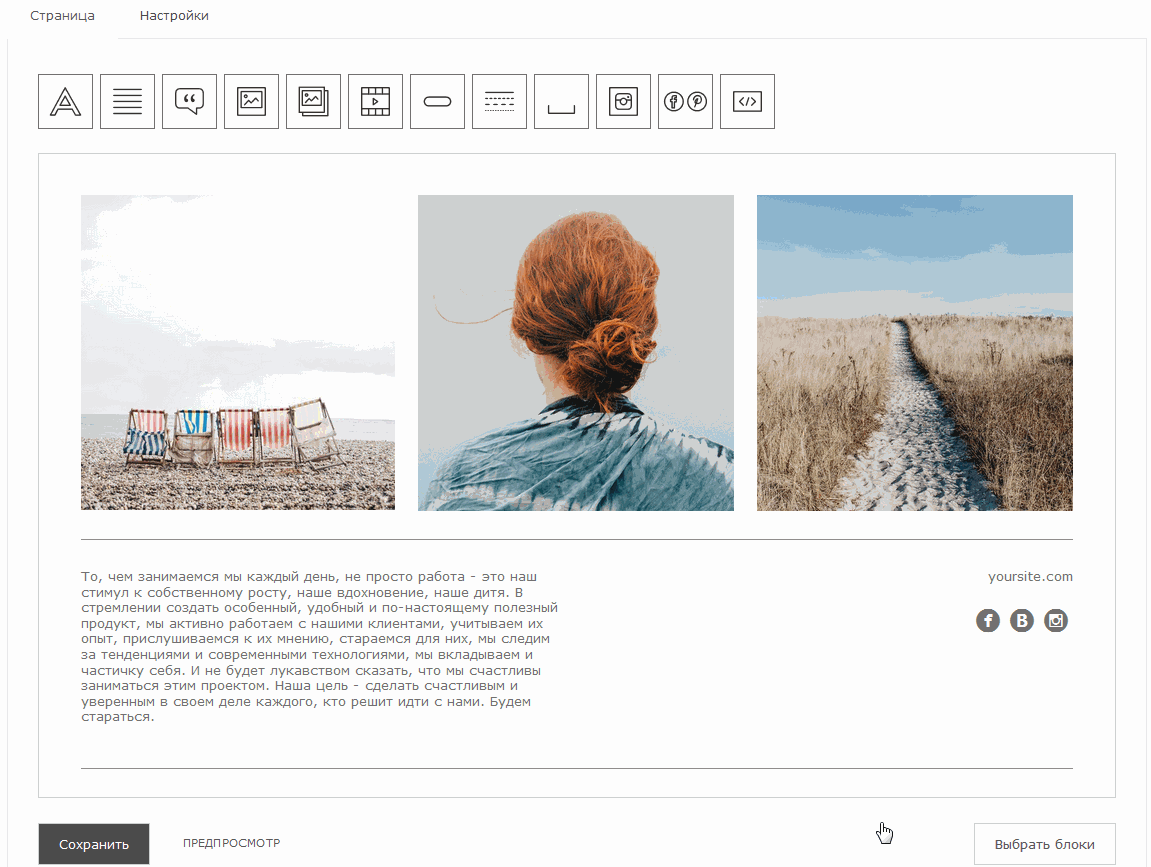Select the red-haired woman photo
Image resolution: width=1151 pixels, height=867 pixels.
click(576, 352)
